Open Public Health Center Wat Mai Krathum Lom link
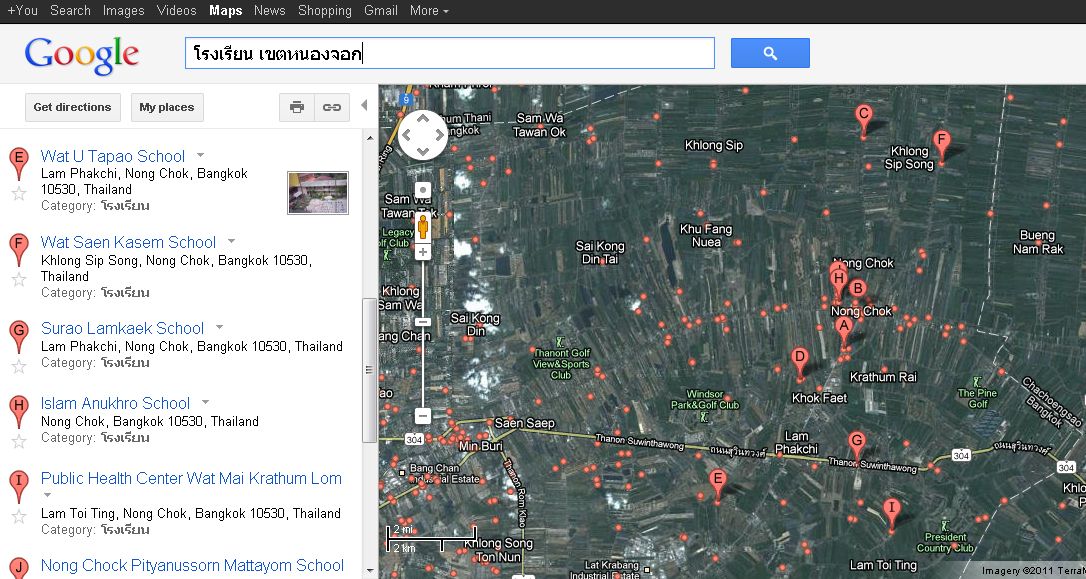 pyautogui.click(x=191, y=479)
